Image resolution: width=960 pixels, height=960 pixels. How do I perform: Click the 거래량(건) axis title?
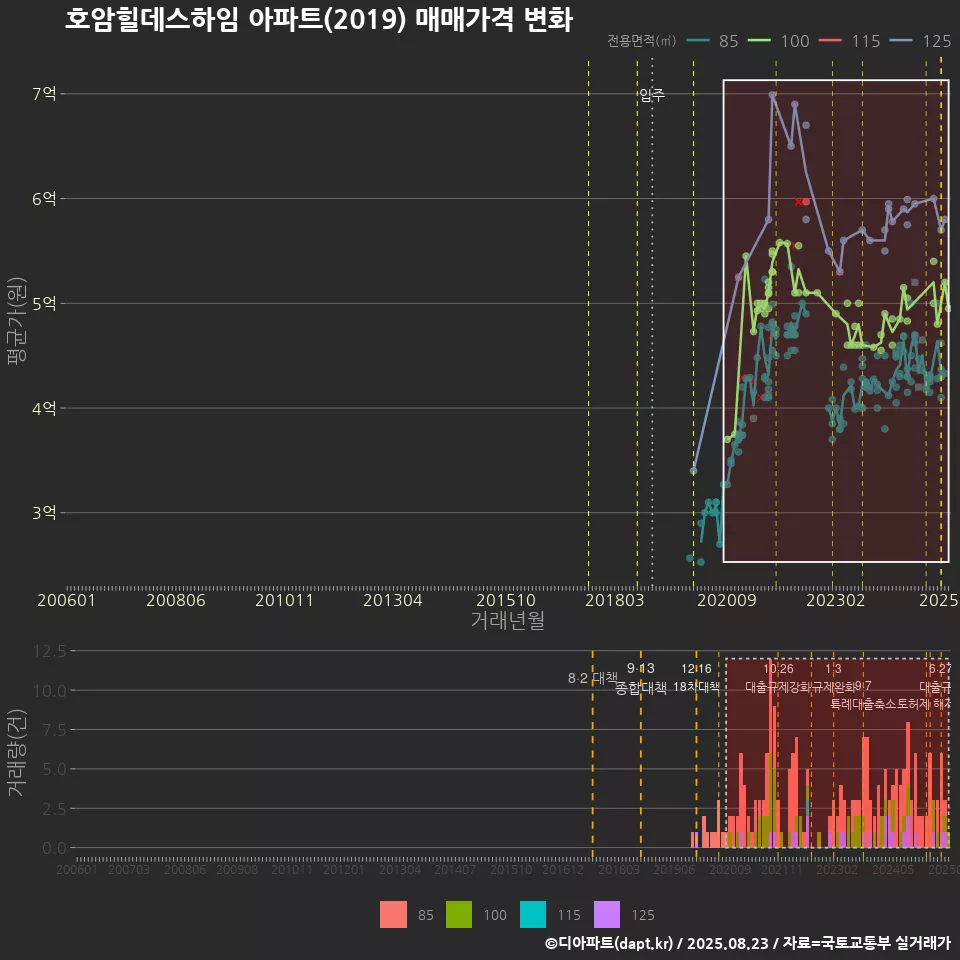(17, 752)
